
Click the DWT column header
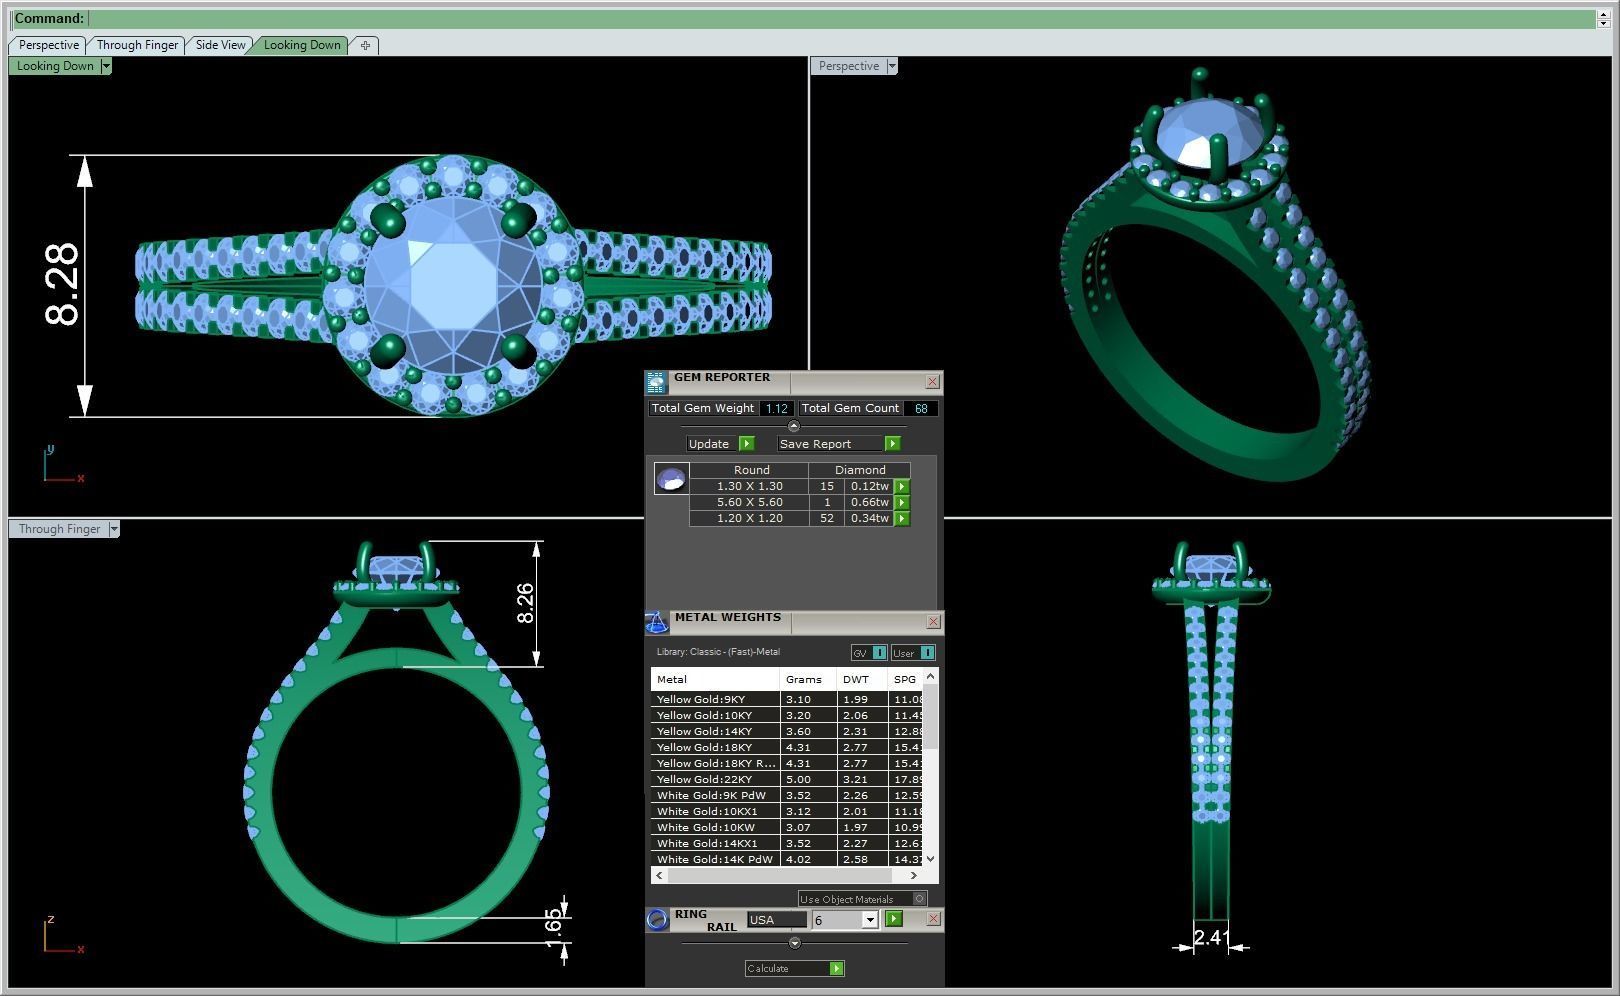click(x=862, y=679)
